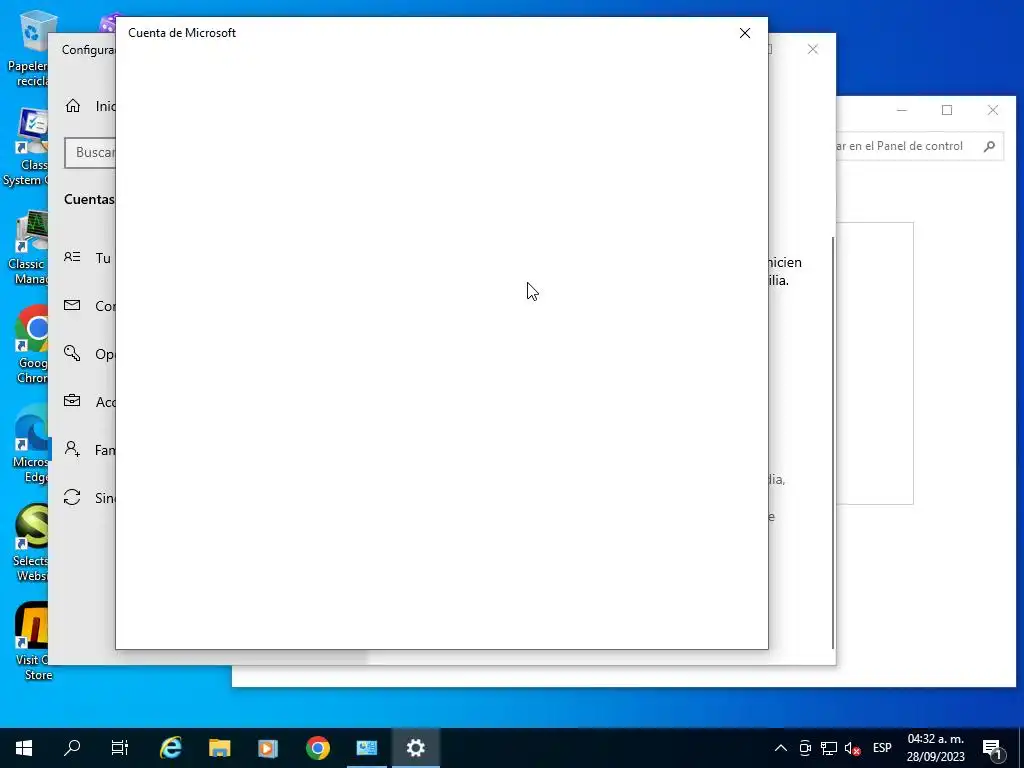The image size is (1024, 768).
Task: Open the media player taskbar icon
Action: click(268, 748)
